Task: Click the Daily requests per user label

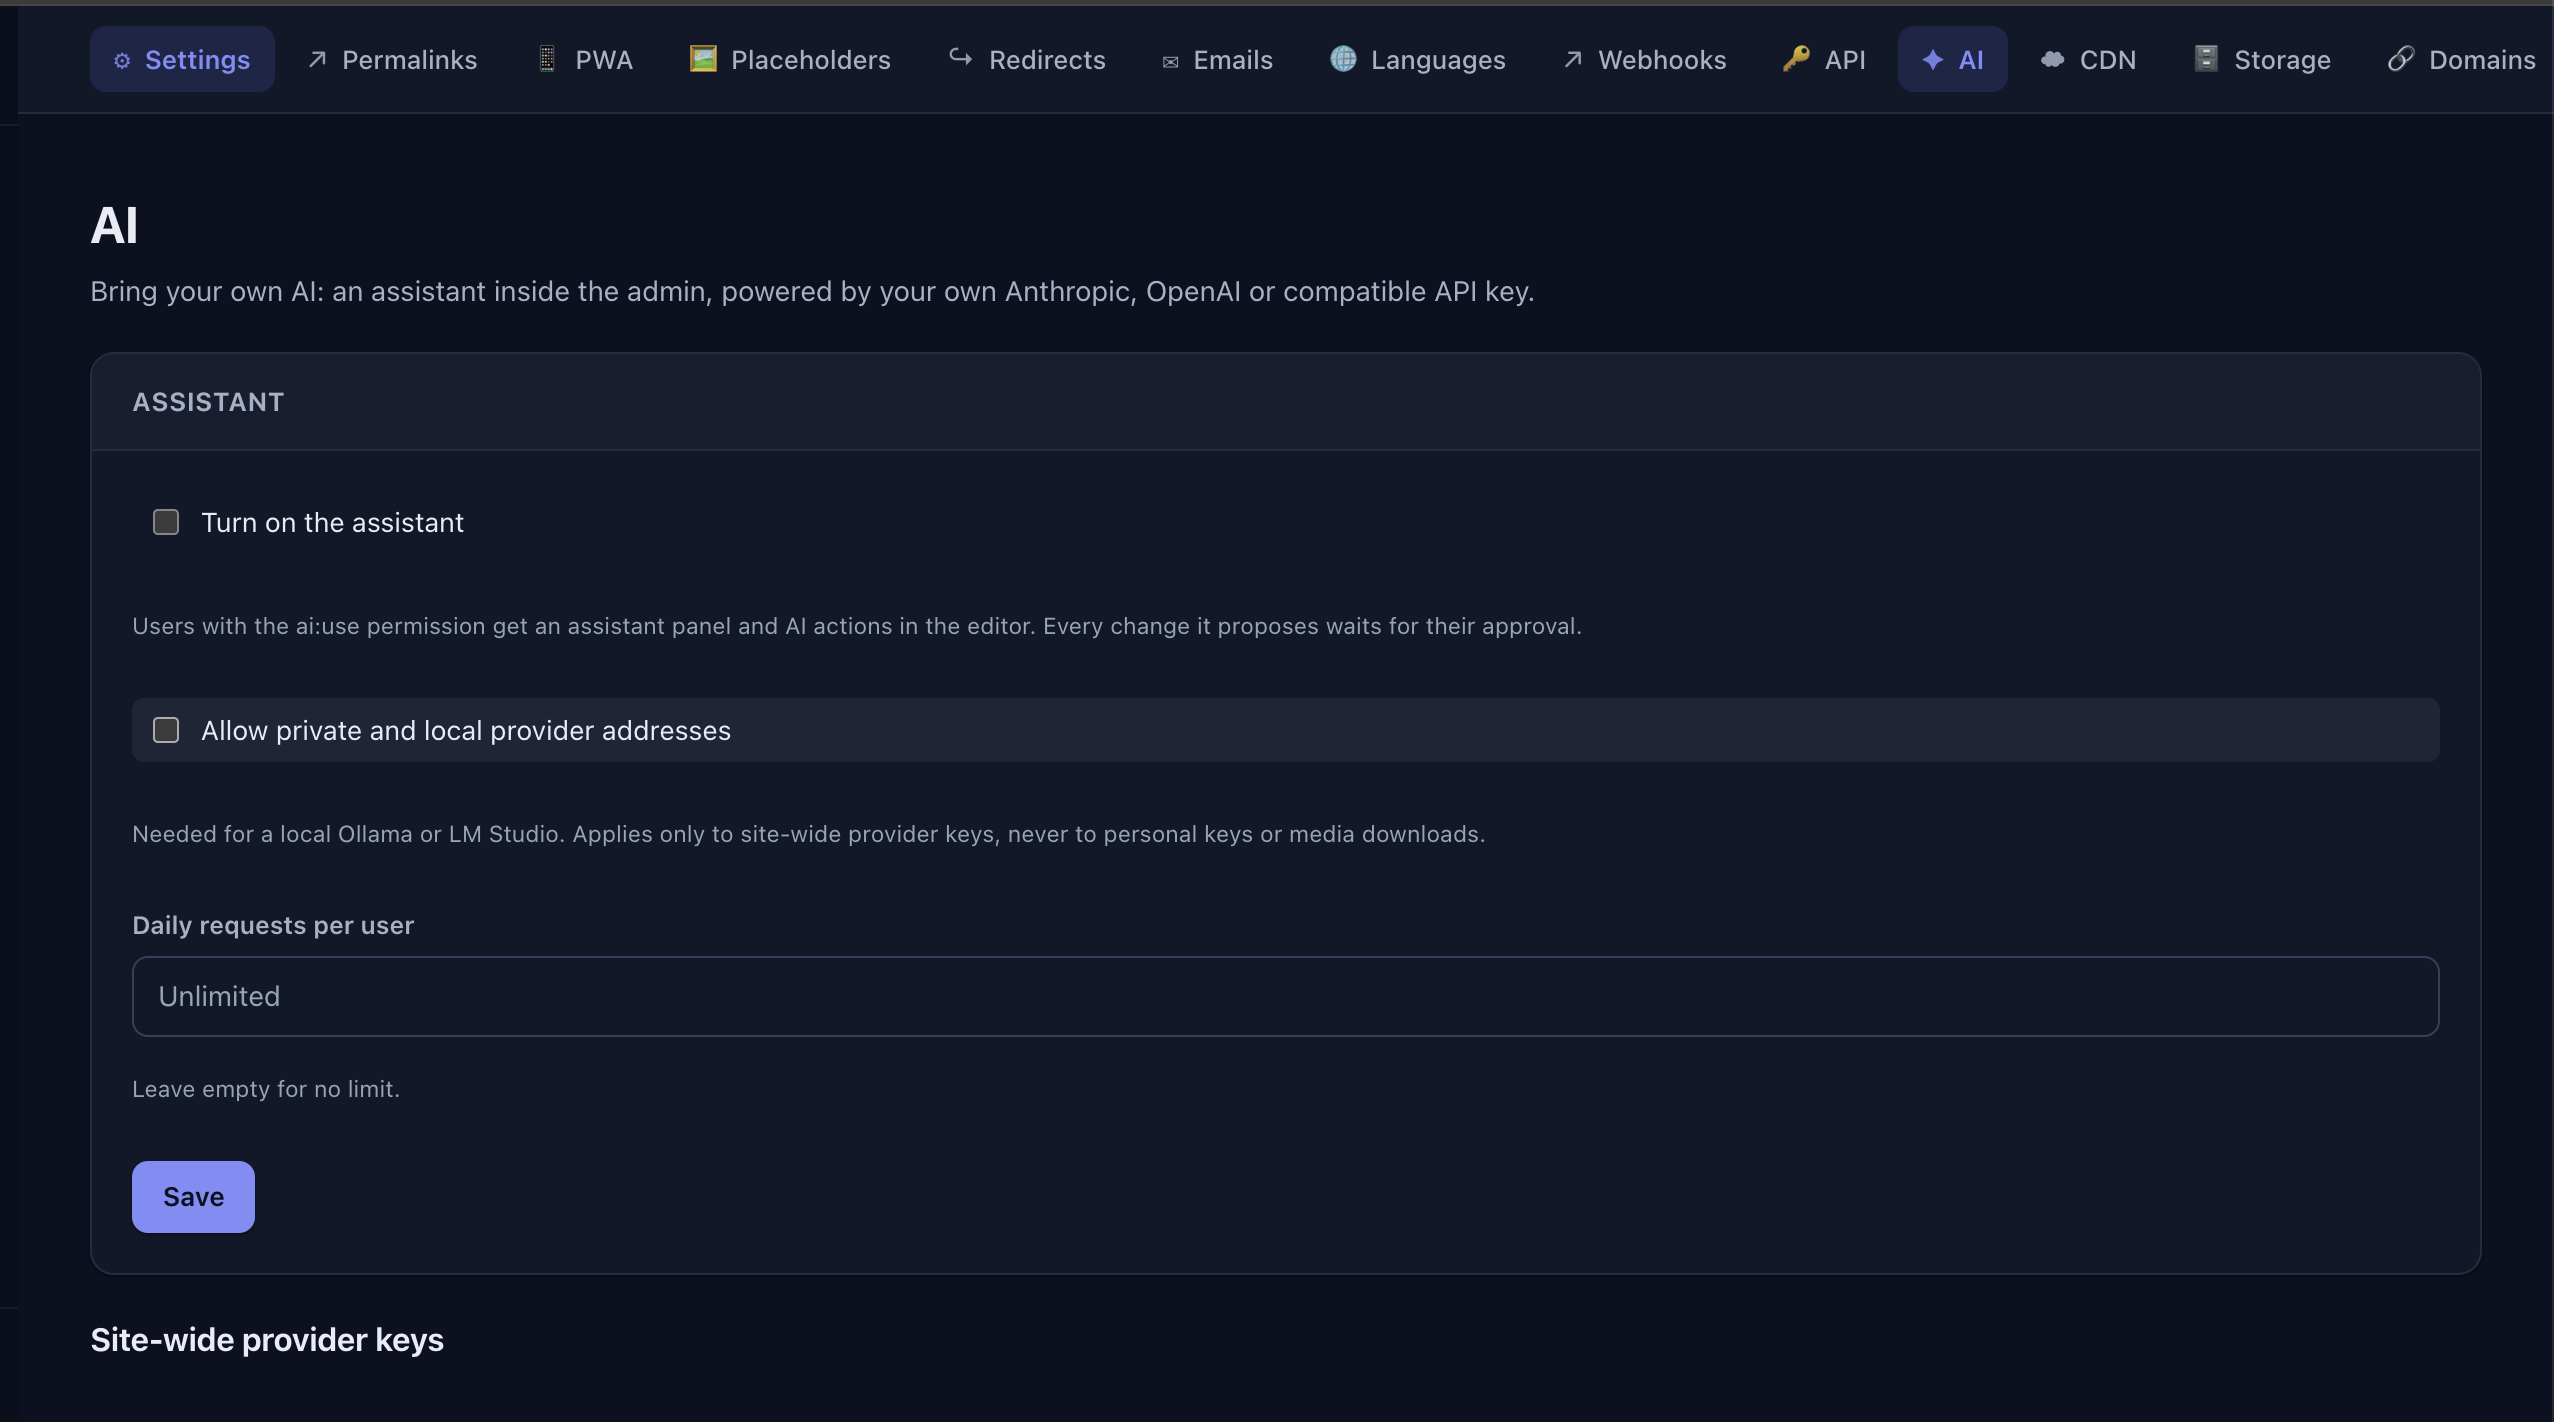Action: click(273, 925)
